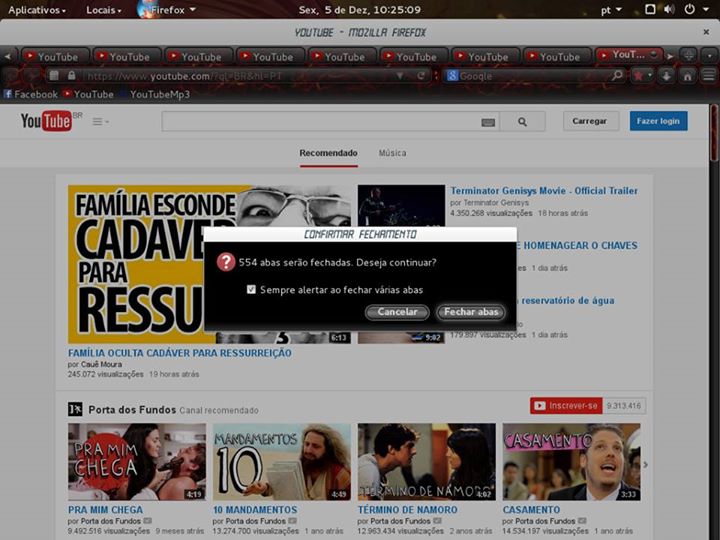Click the Firefox forward button

click(x=32, y=75)
